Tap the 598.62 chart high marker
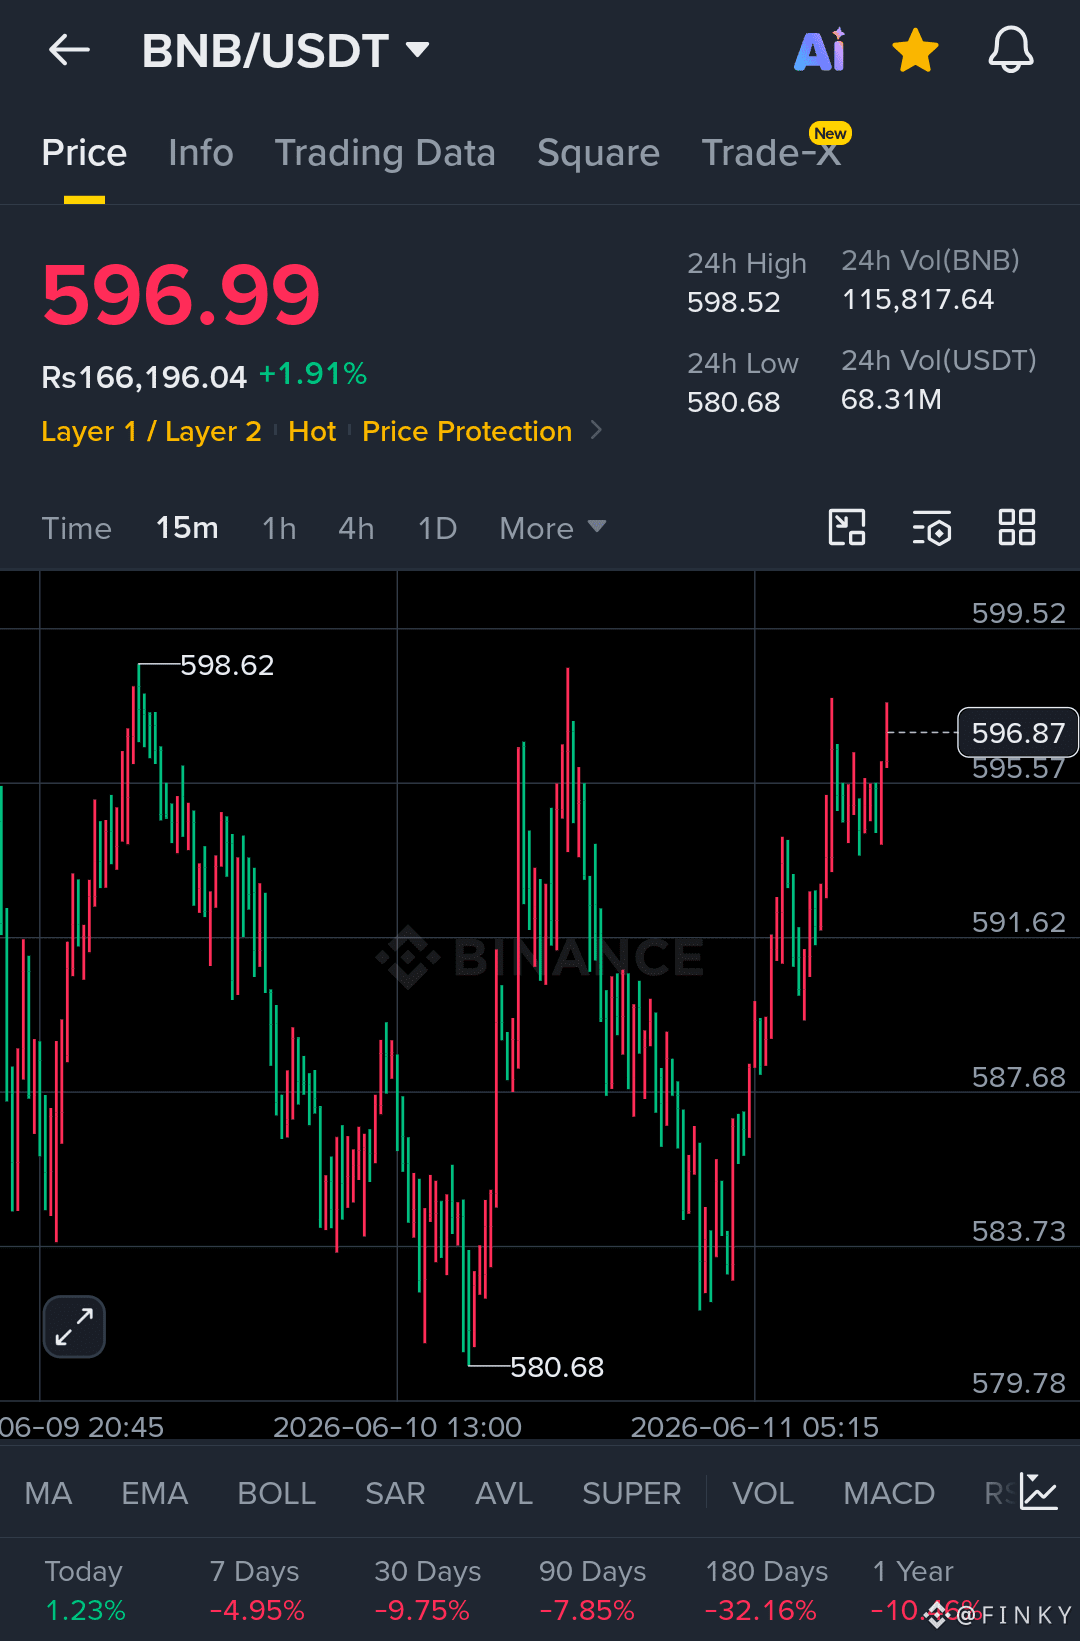Viewport: 1080px width, 1641px height. (227, 665)
